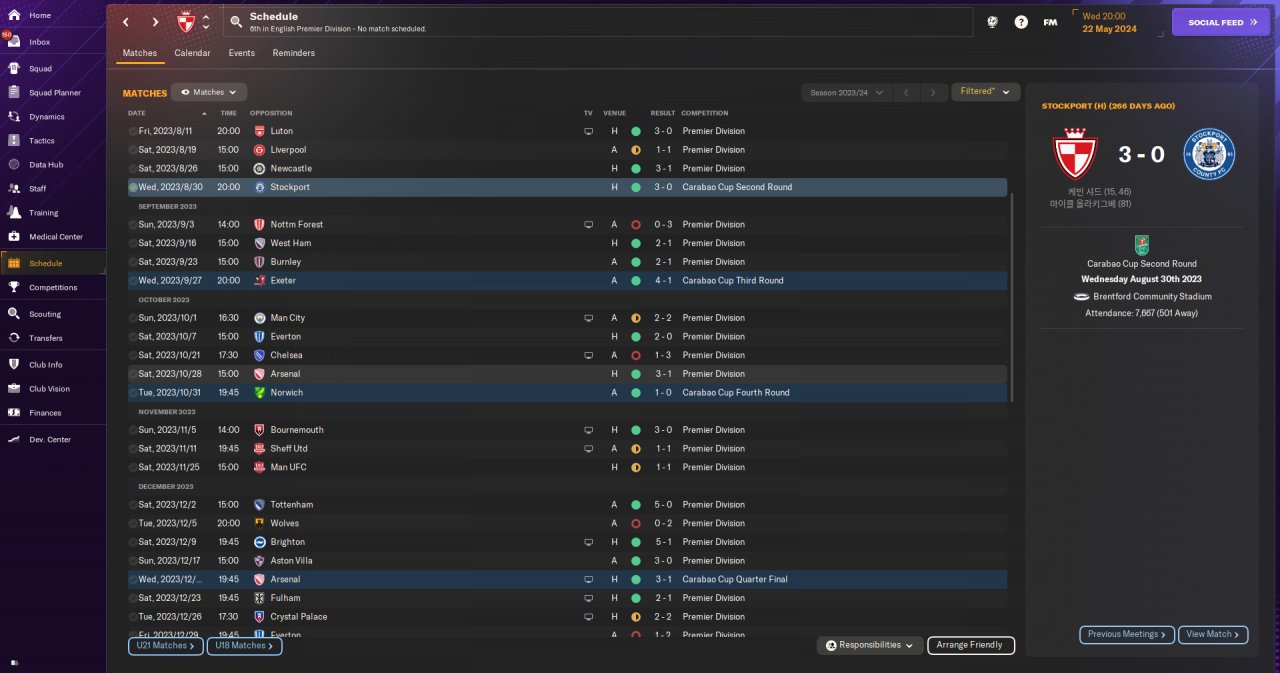Click Opposition column header

tap(271, 113)
